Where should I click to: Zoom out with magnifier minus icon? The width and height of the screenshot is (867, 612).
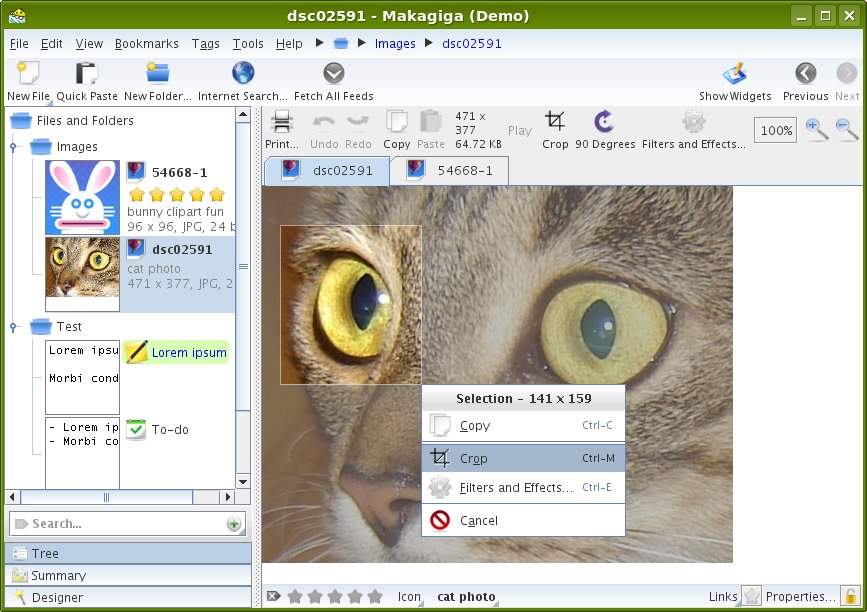click(847, 129)
